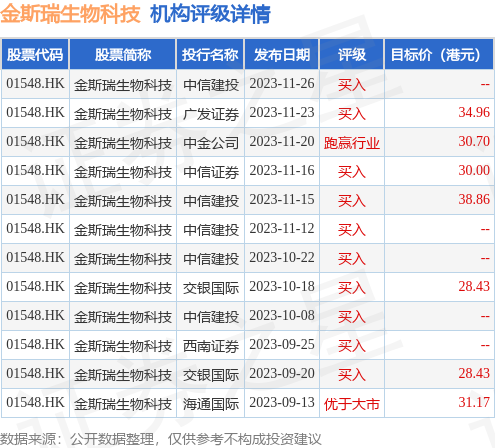Click the 目标价（港元）column header
495x448 pixels.
pyautogui.click(x=439, y=54)
